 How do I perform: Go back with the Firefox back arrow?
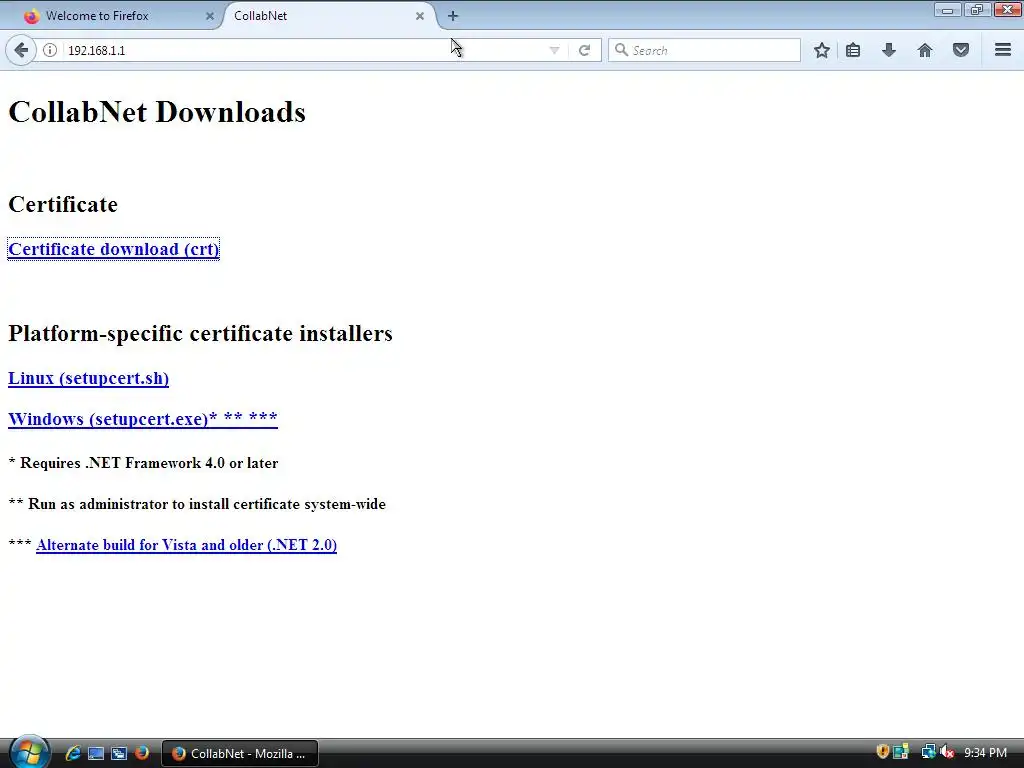point(21,50)
